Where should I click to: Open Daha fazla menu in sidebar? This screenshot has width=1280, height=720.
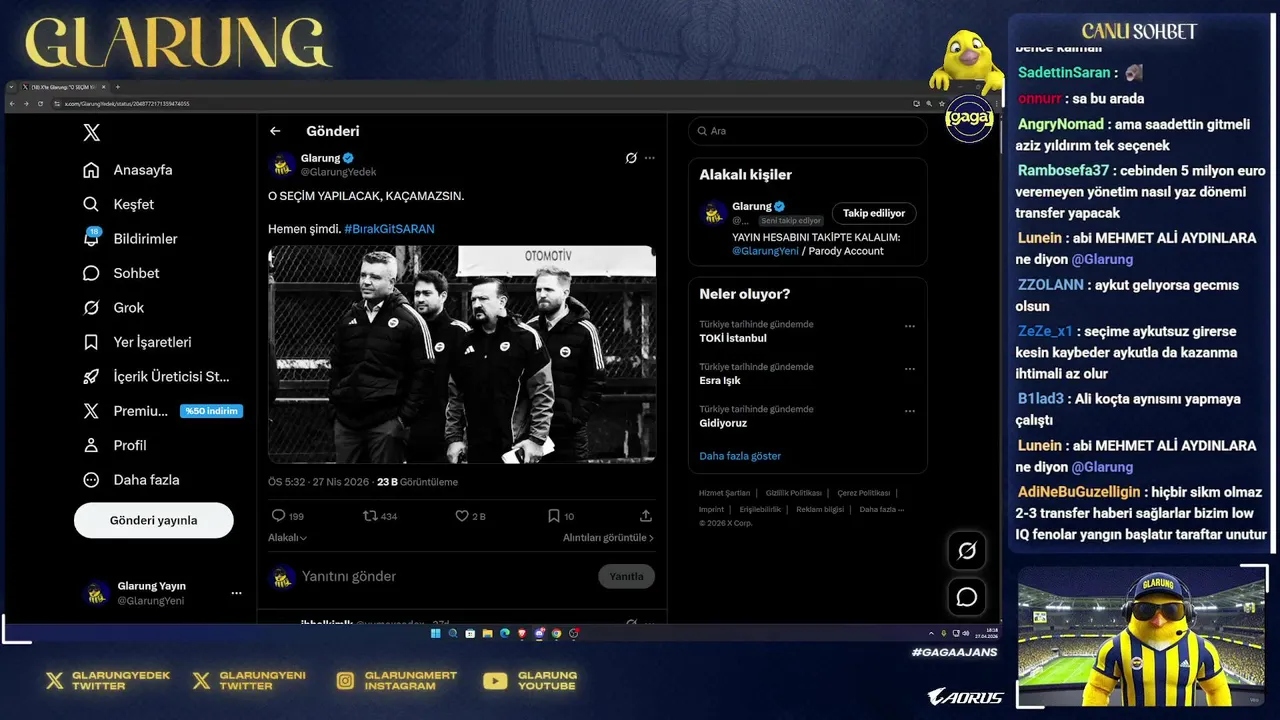coord(131,480)
